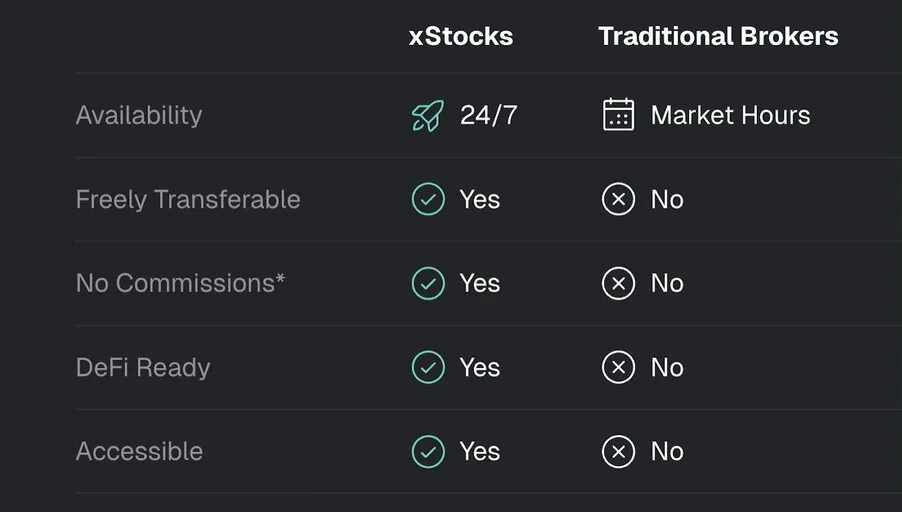Click the X icon in No Commissions row

[618, 283]
